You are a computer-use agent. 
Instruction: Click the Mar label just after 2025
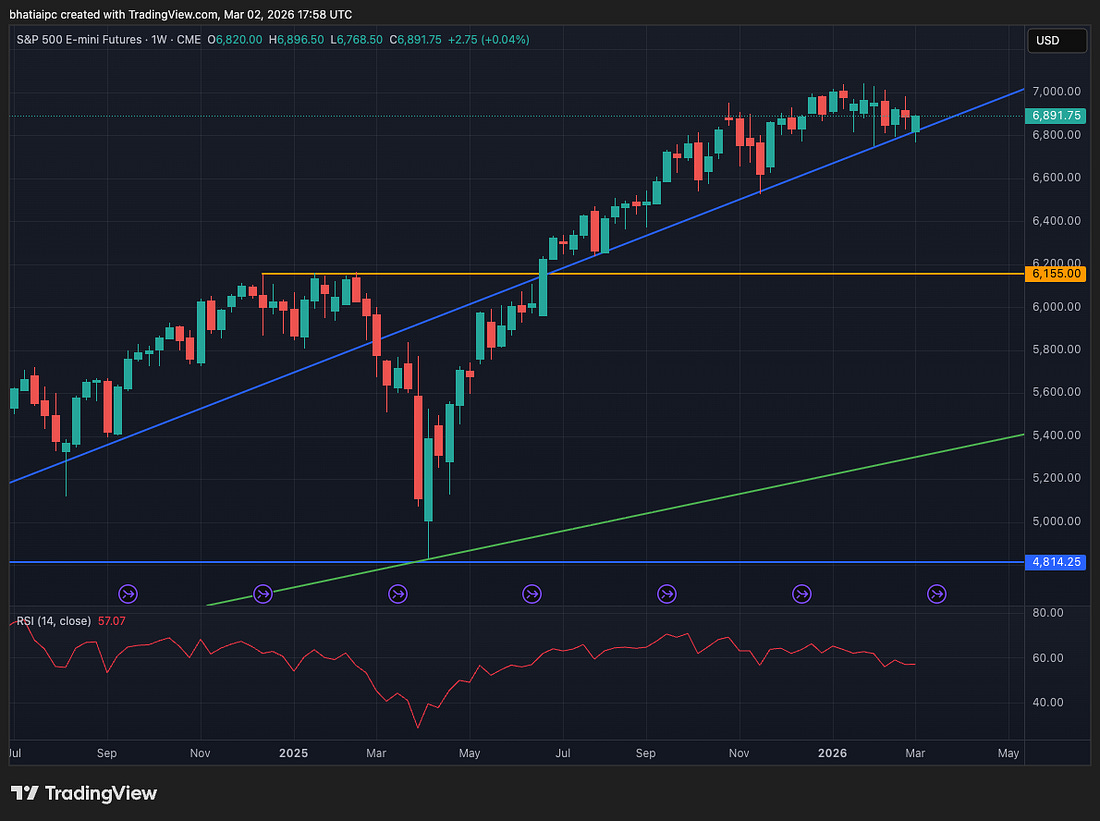point(376,753)
